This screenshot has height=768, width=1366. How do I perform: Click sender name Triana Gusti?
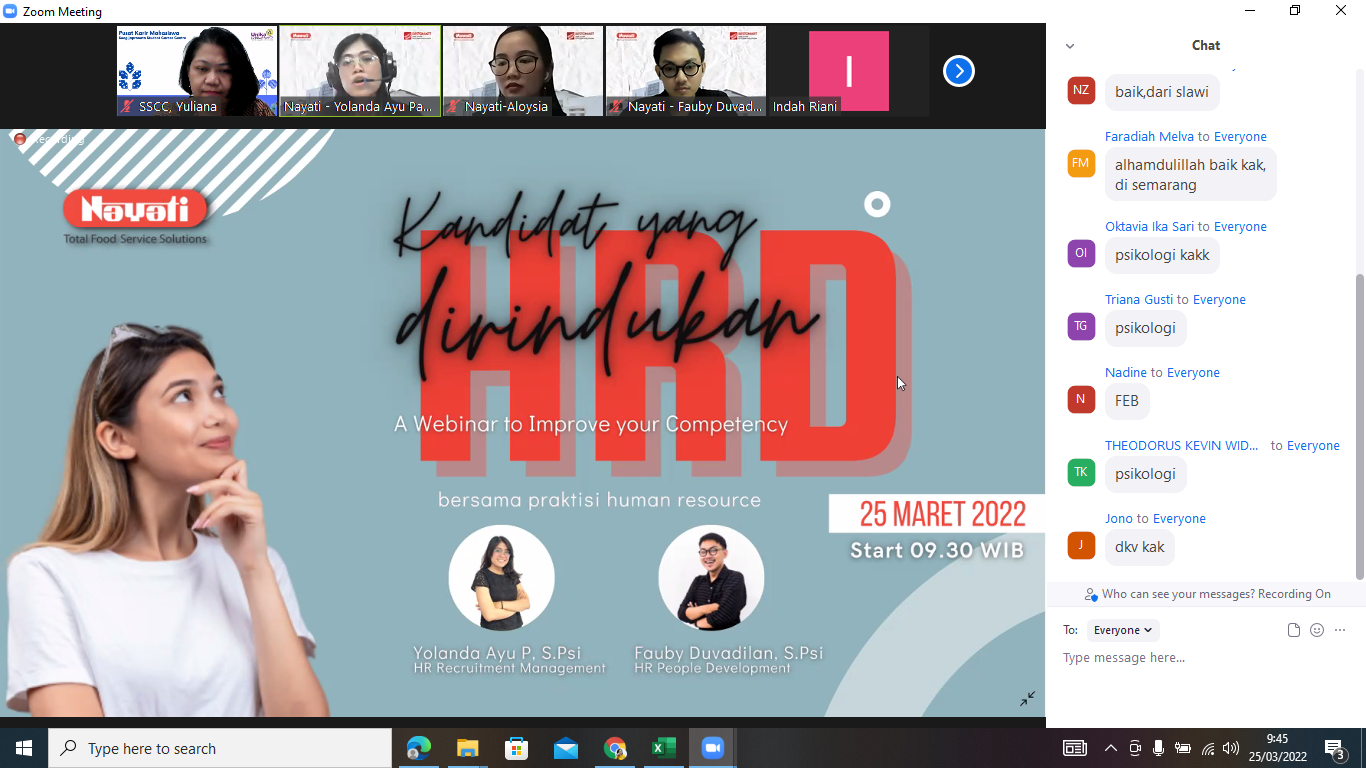tap(1139, 300)
